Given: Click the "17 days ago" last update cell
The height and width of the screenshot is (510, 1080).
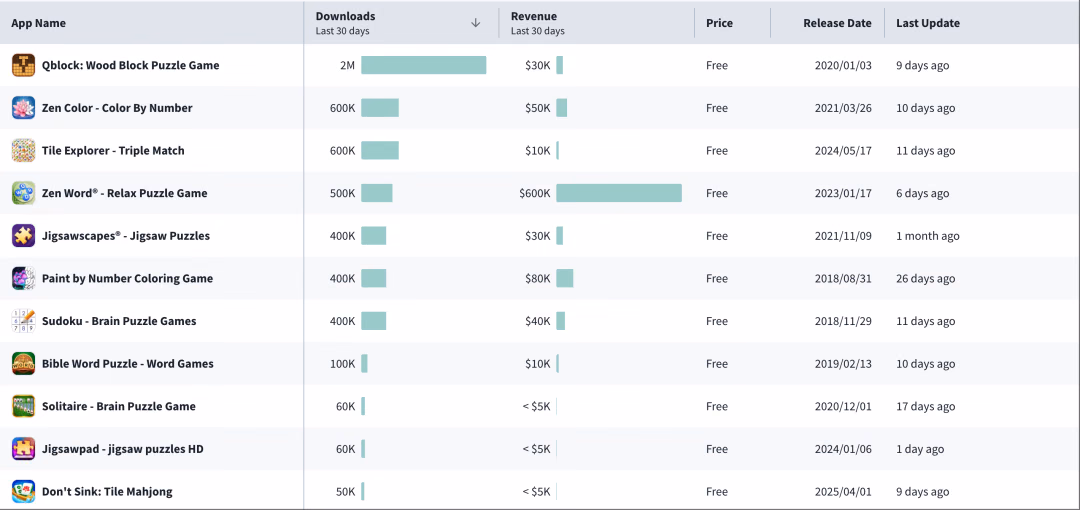Looking at the screenshot, I should [926, 407].
